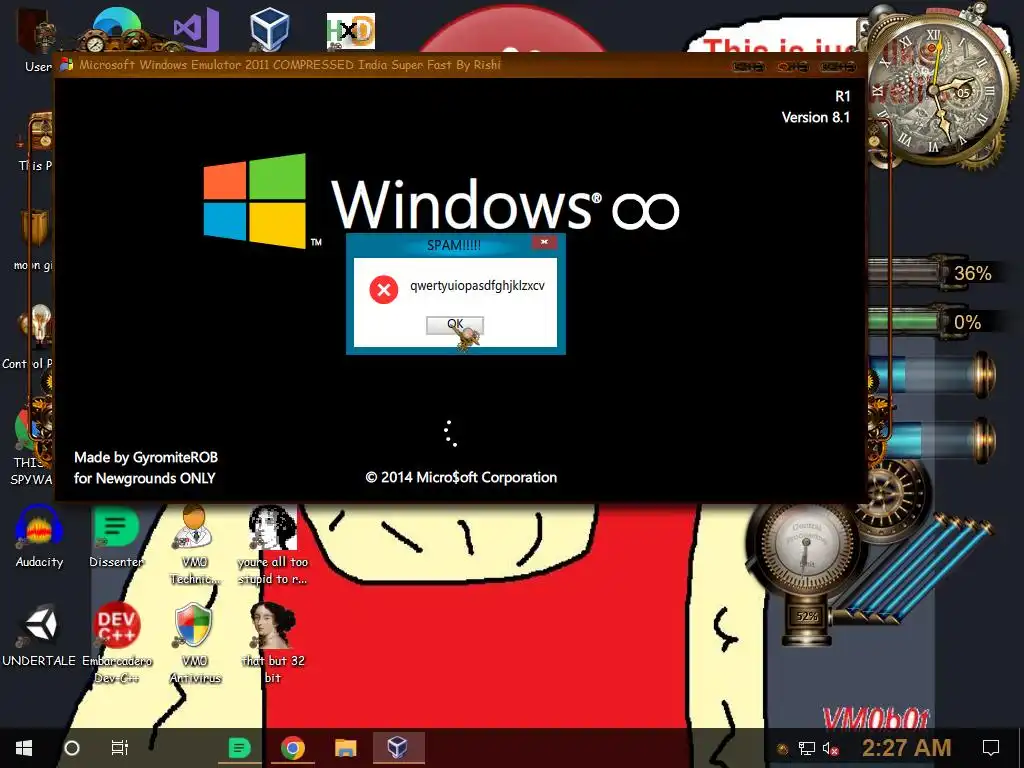Click 'Made by GyromiteROB' text
Image resolution: width=1024 pixels, height=768 pixels.
[x=146, y=457]
